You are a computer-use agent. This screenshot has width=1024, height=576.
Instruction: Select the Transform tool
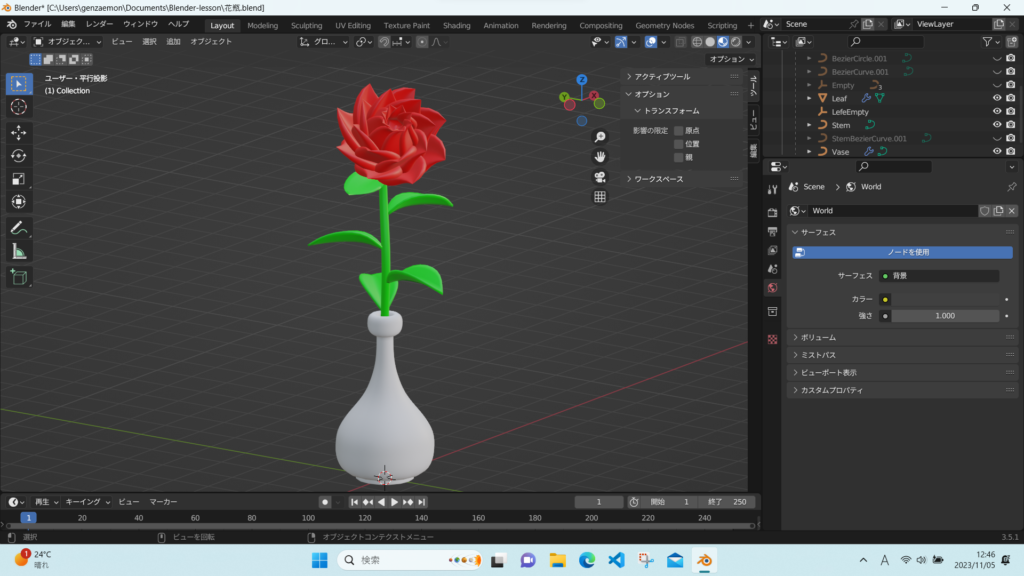click(18, 202)
